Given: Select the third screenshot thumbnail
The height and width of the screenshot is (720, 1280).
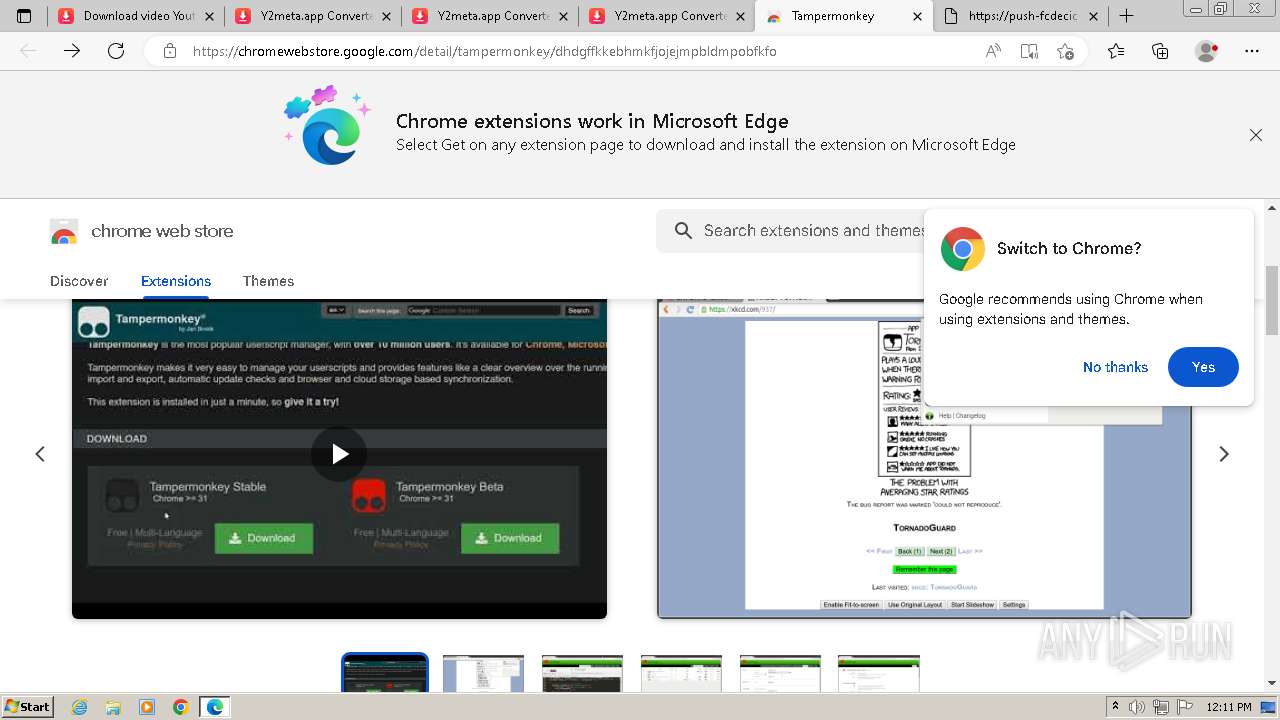Looking at the screenshot, I should pyautogui.click(x=582, y=673).
